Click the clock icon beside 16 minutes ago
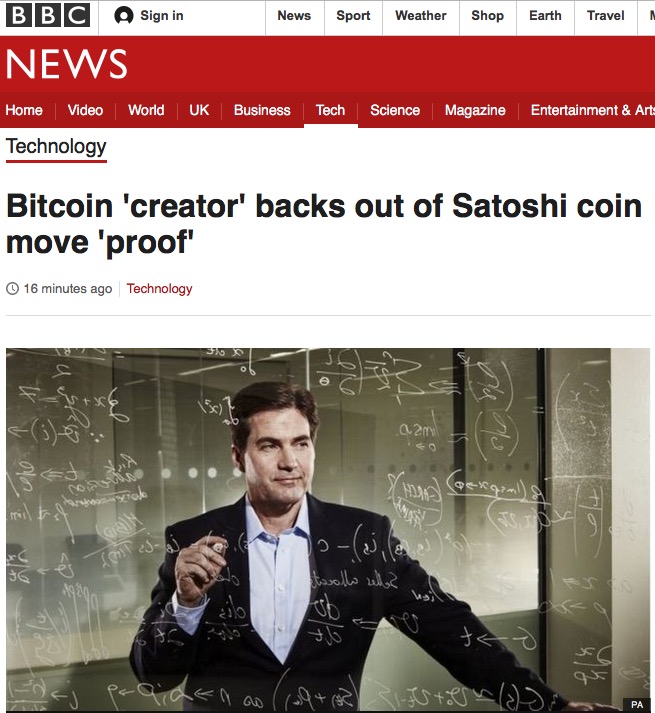Screen dimensions: 655x713 12,288
